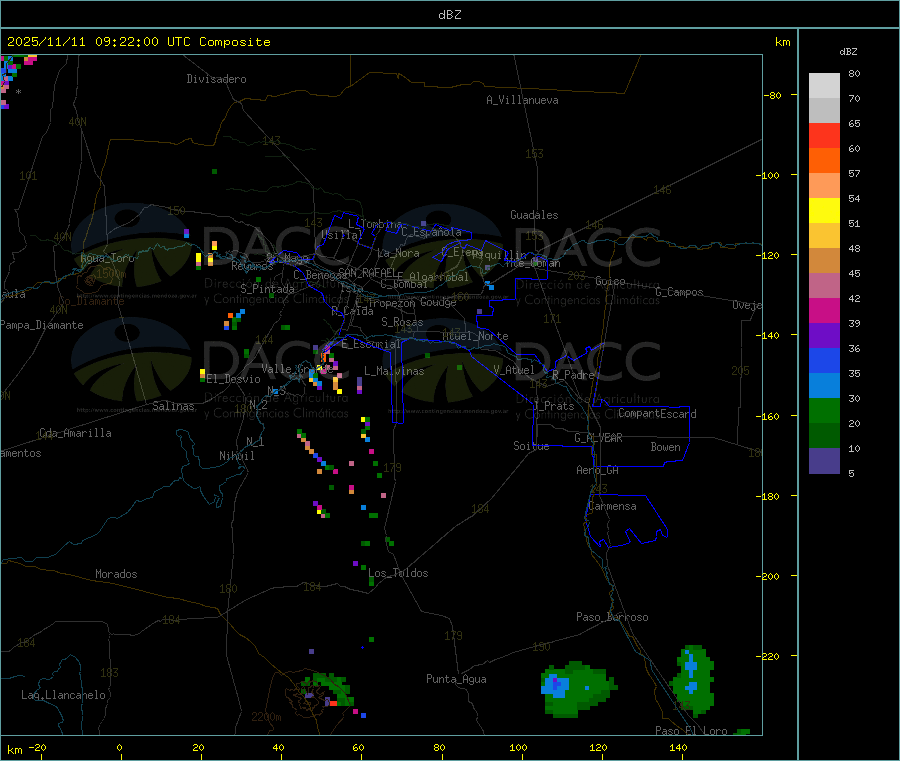The width and height of the screenshot is (900, 761).
Task: Click the Atuel_Norte label
Action: (x=475, y=336)
